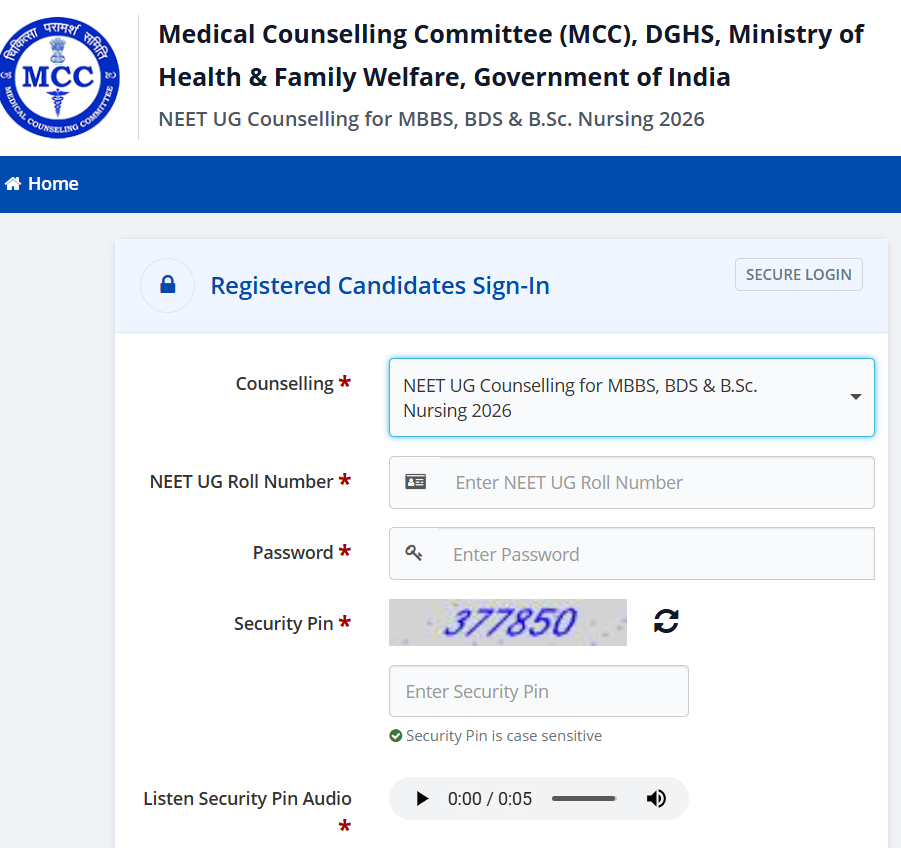Screen dimensions: 901x848
Task: Click the house icon beside Home
Action: coord(13,183)
